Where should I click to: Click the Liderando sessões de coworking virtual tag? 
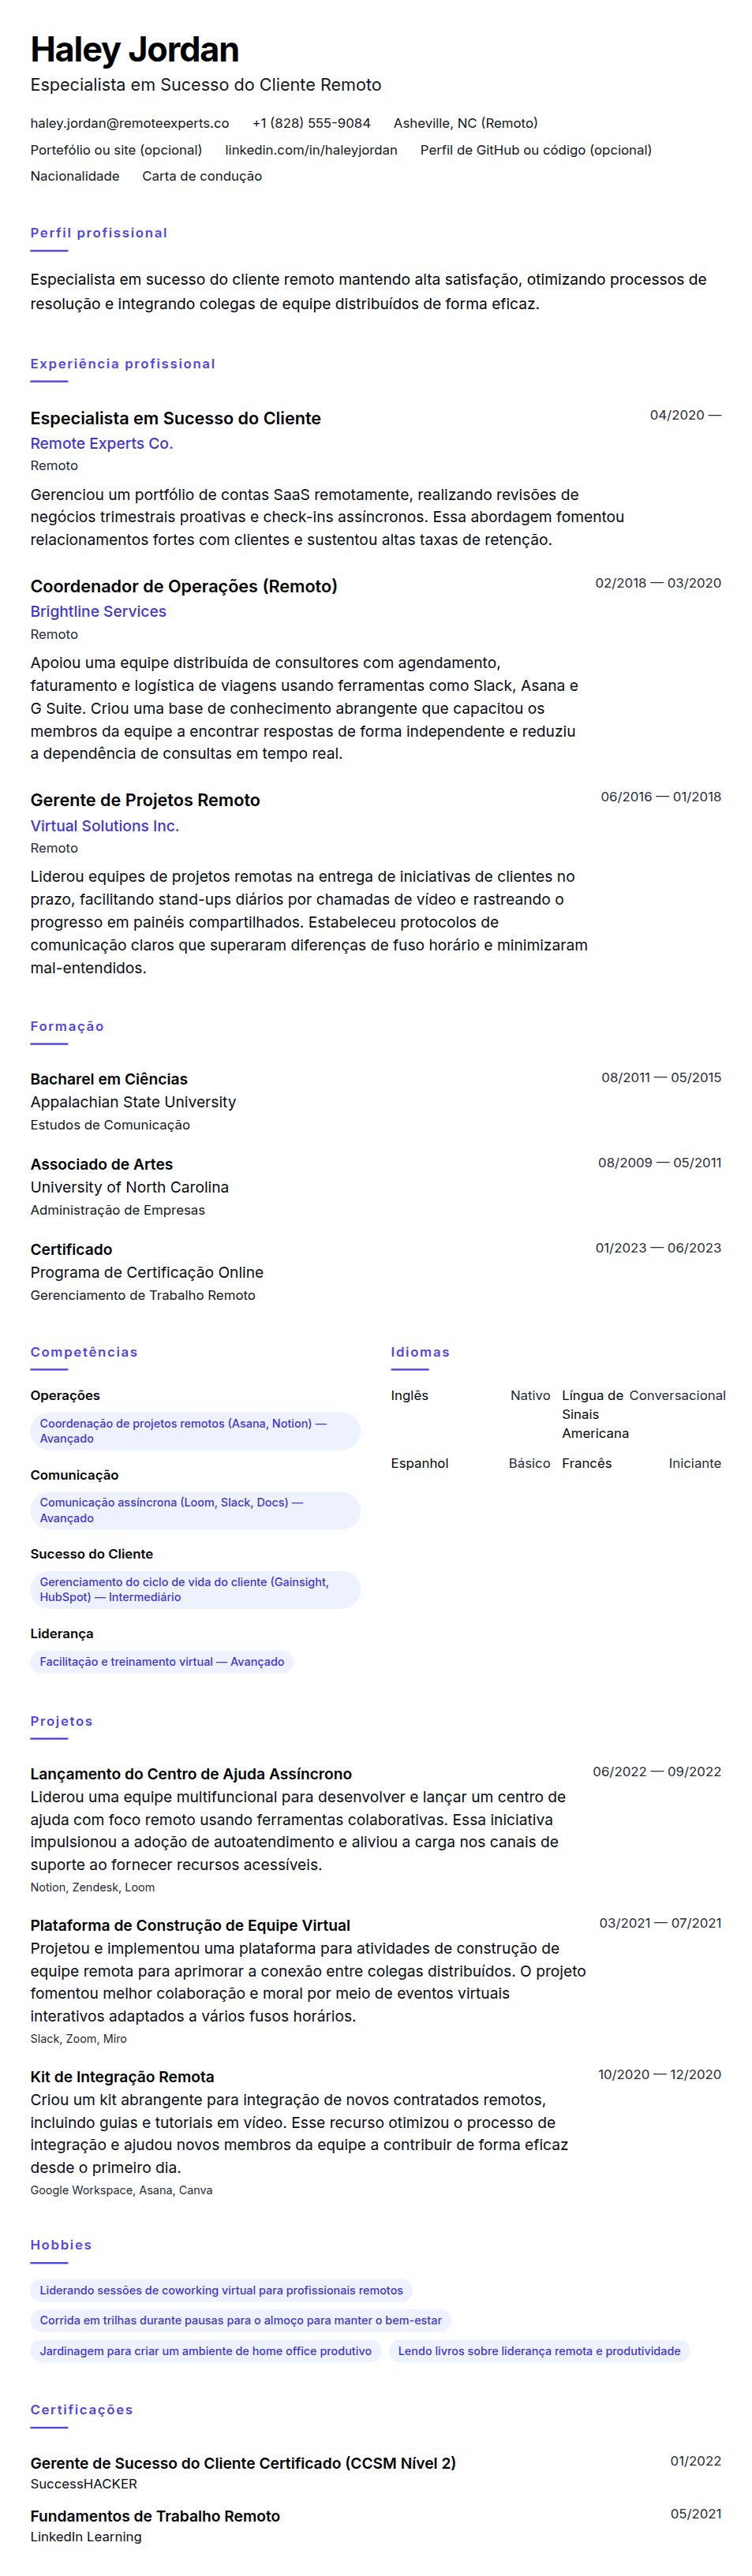(221, 2290)
